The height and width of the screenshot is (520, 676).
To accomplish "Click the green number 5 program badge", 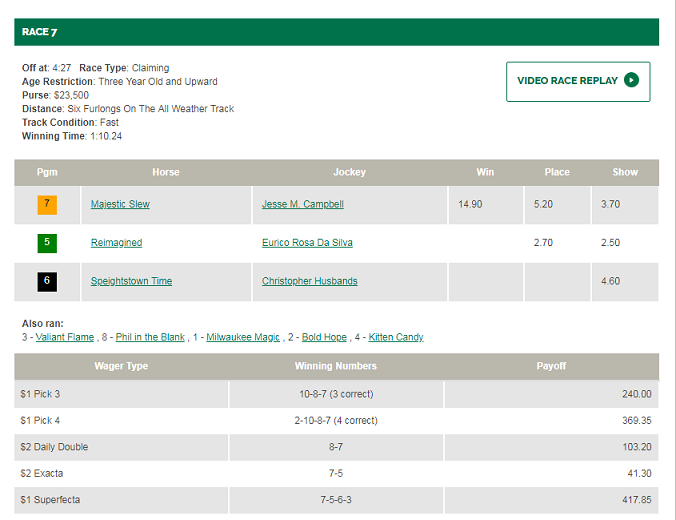I will click(x=47, y=243).
